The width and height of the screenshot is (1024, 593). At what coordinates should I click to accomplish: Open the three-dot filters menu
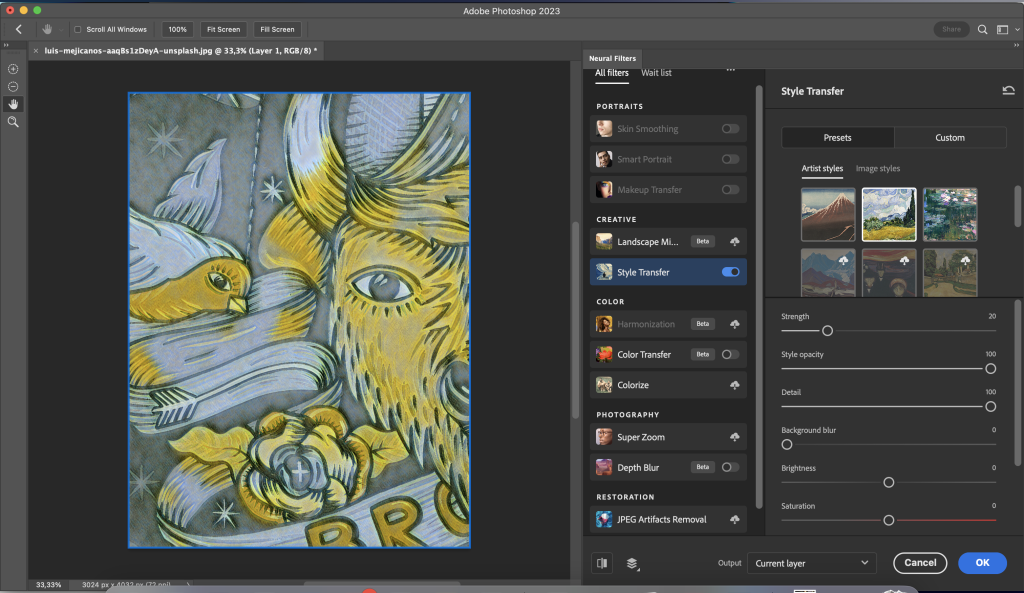(x=731, y=69)
